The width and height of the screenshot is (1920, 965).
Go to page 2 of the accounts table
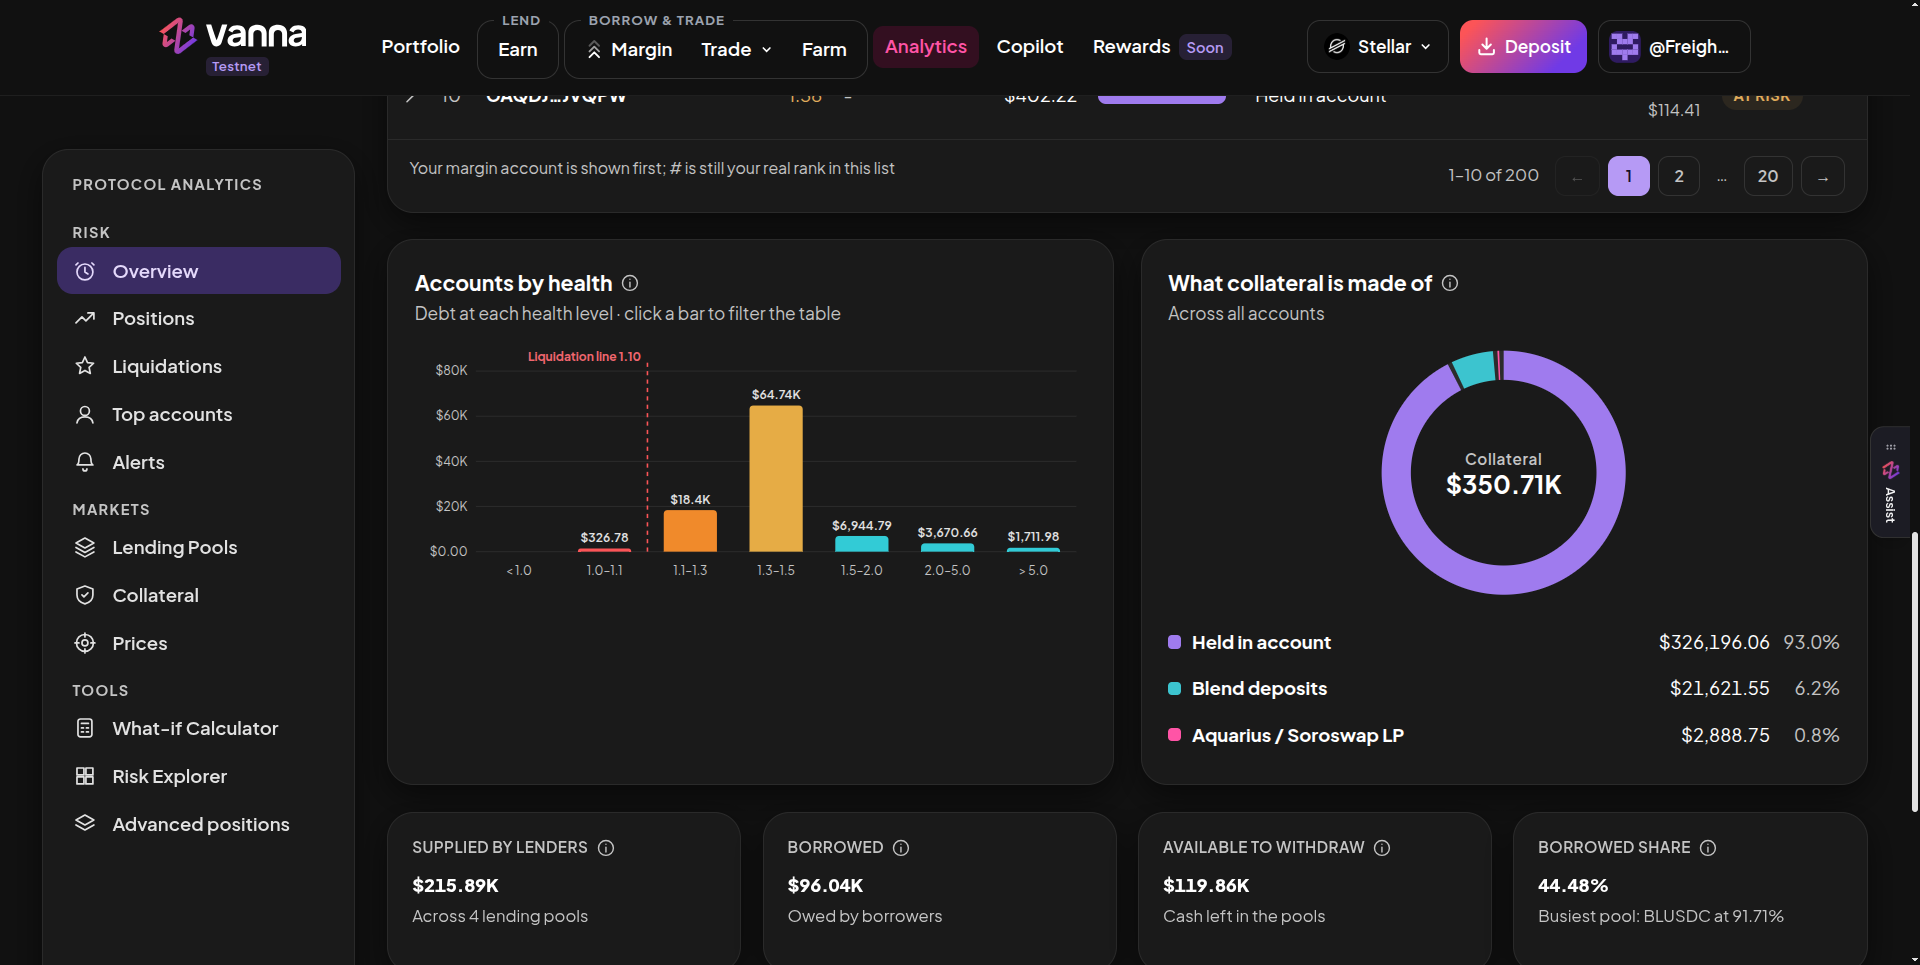[x=1679, y=176]
